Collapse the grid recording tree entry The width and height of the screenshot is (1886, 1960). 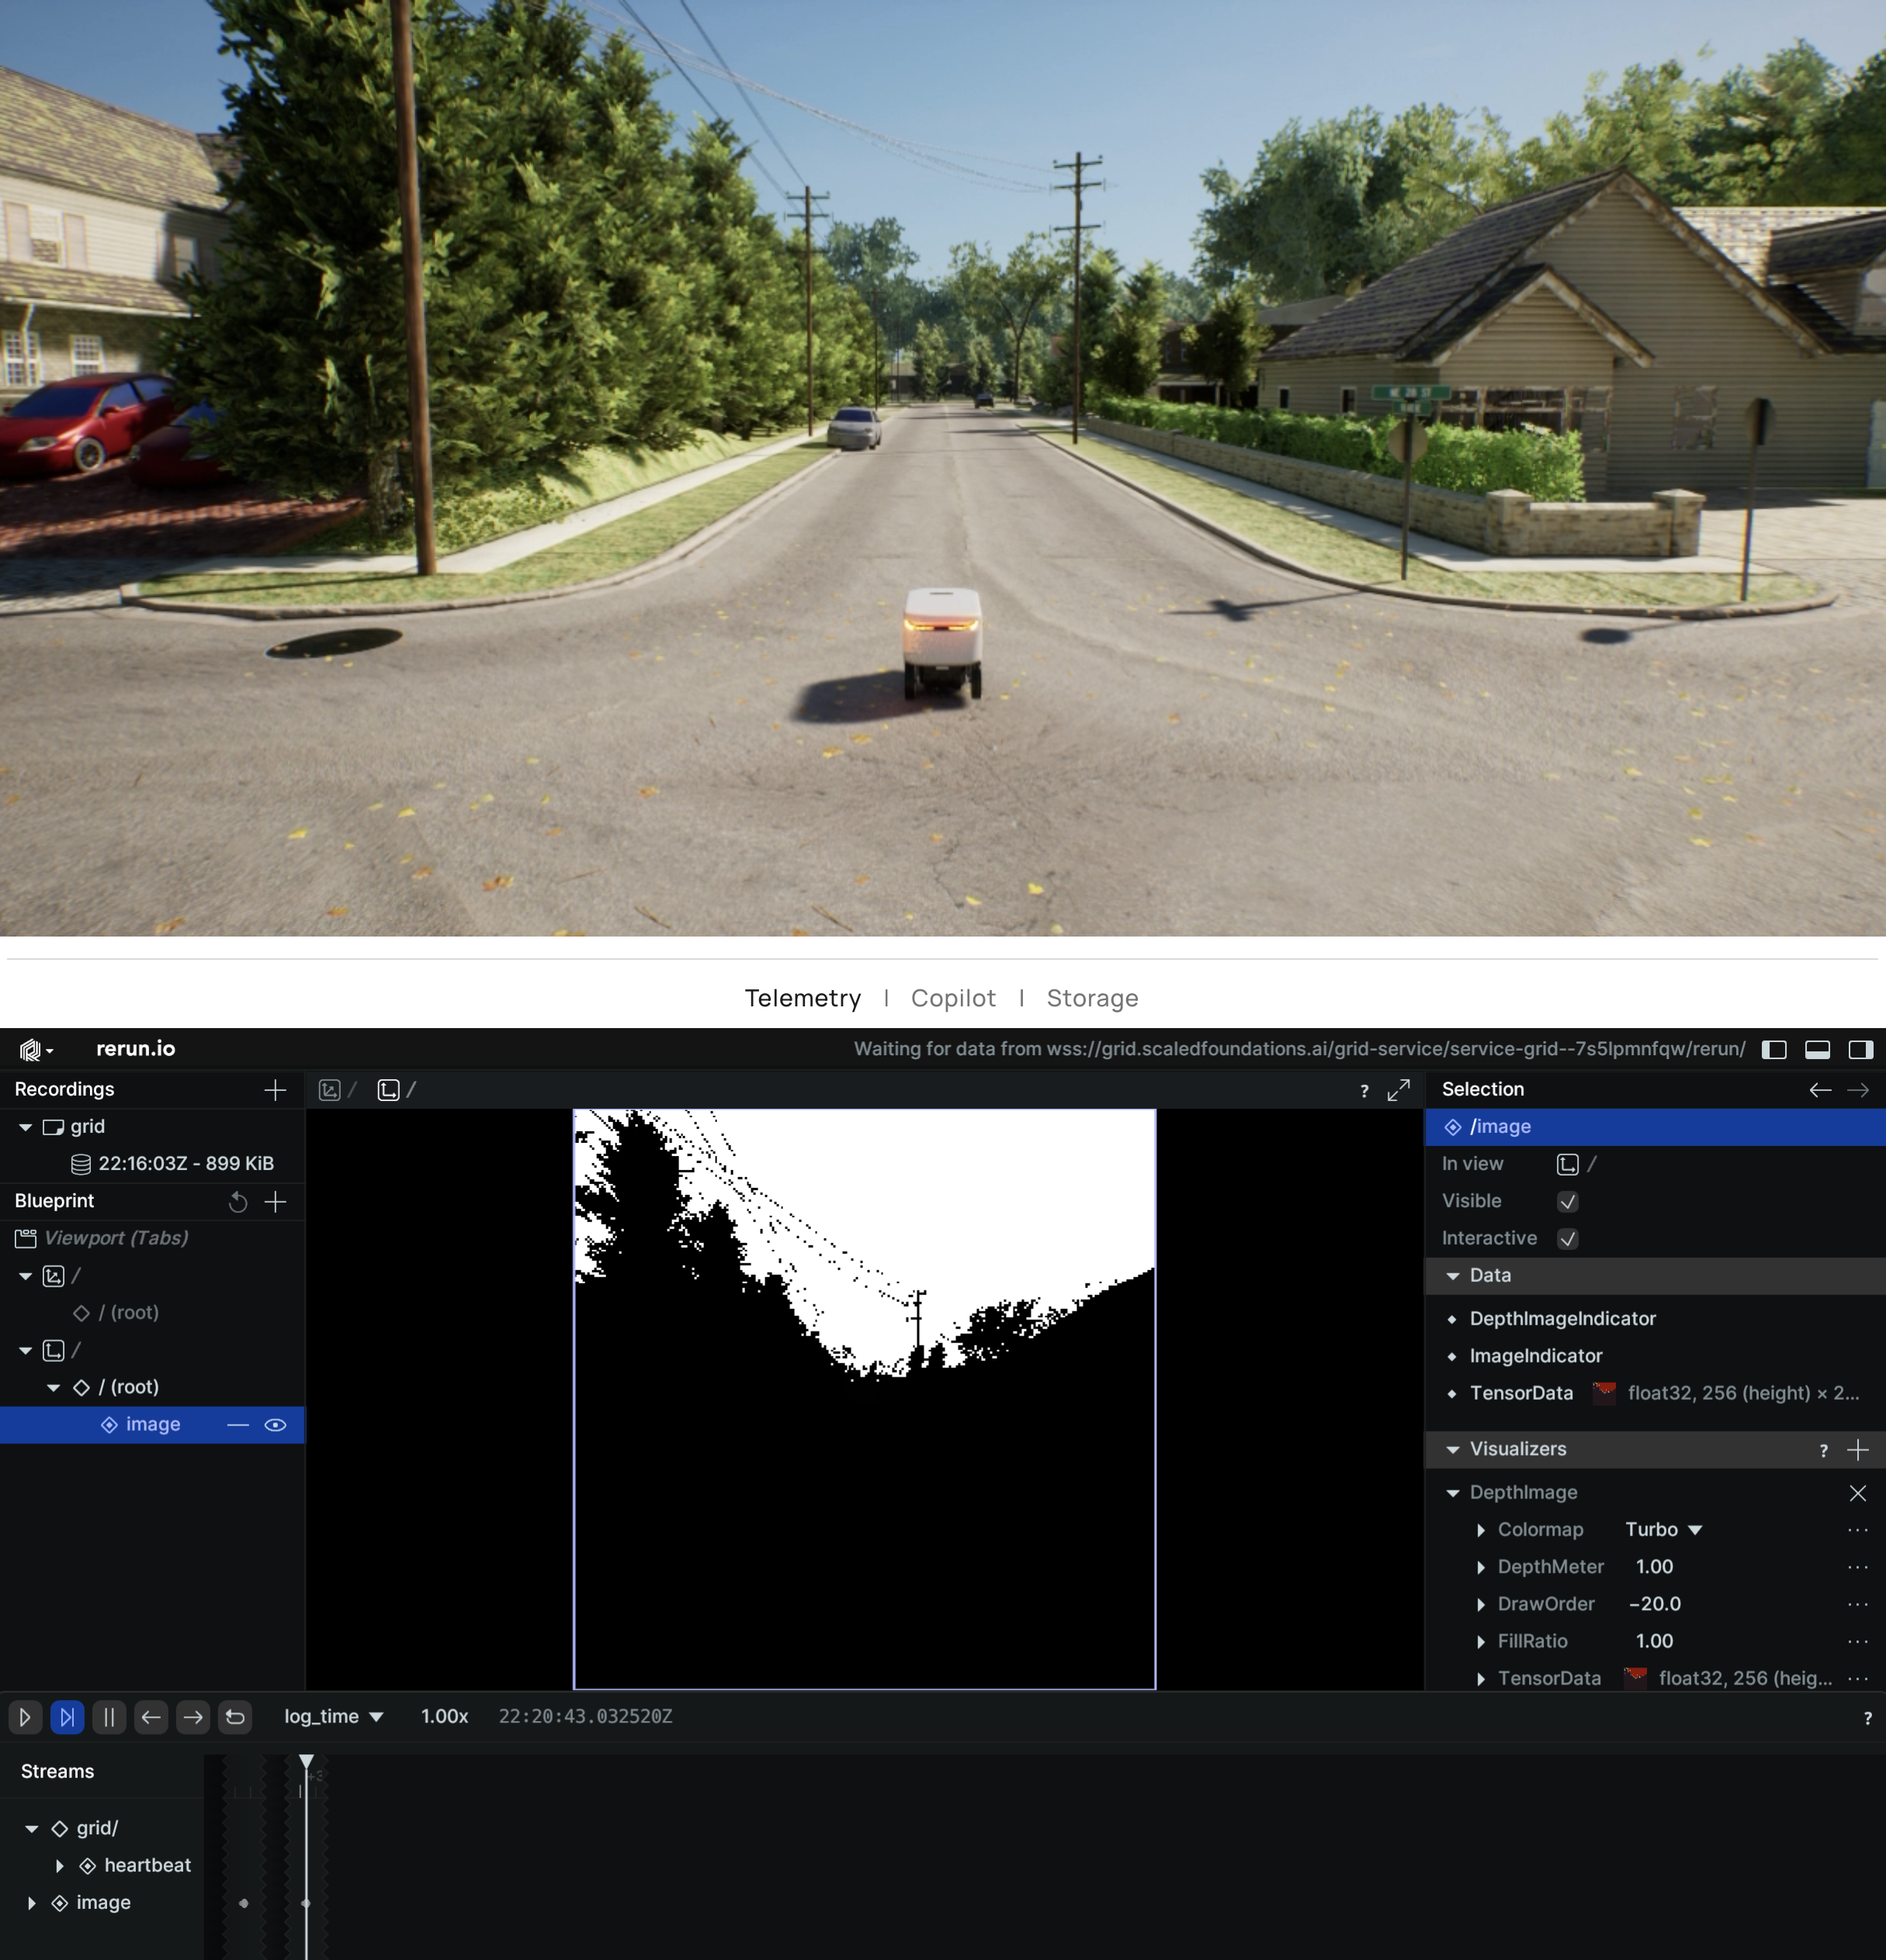[25, 1126]
